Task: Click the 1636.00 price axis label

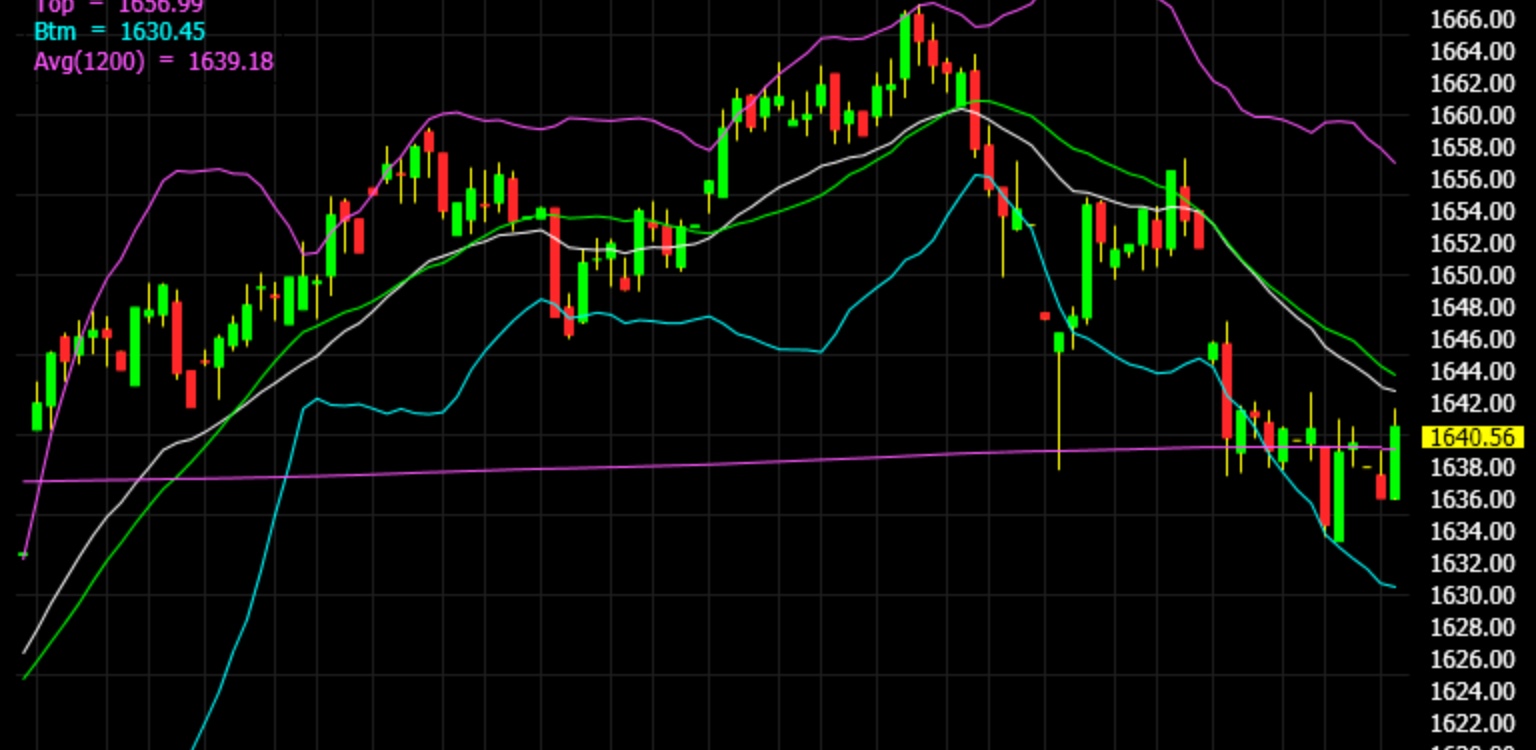Action: tap(1473, 499)
